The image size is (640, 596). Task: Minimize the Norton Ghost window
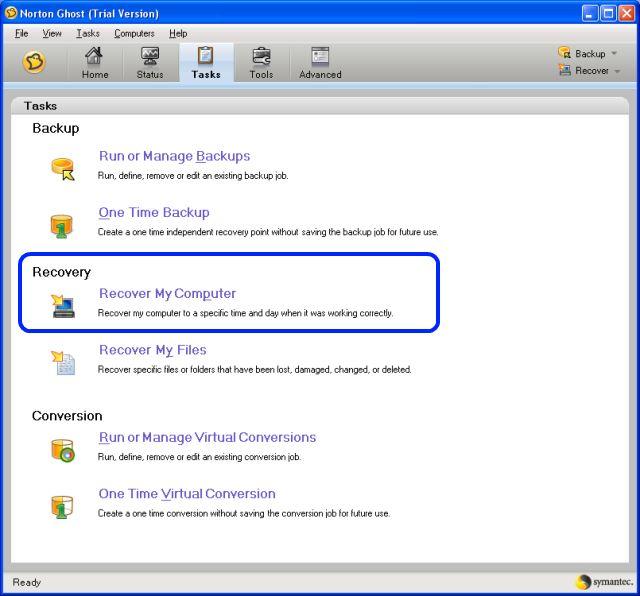pos(589,13)
